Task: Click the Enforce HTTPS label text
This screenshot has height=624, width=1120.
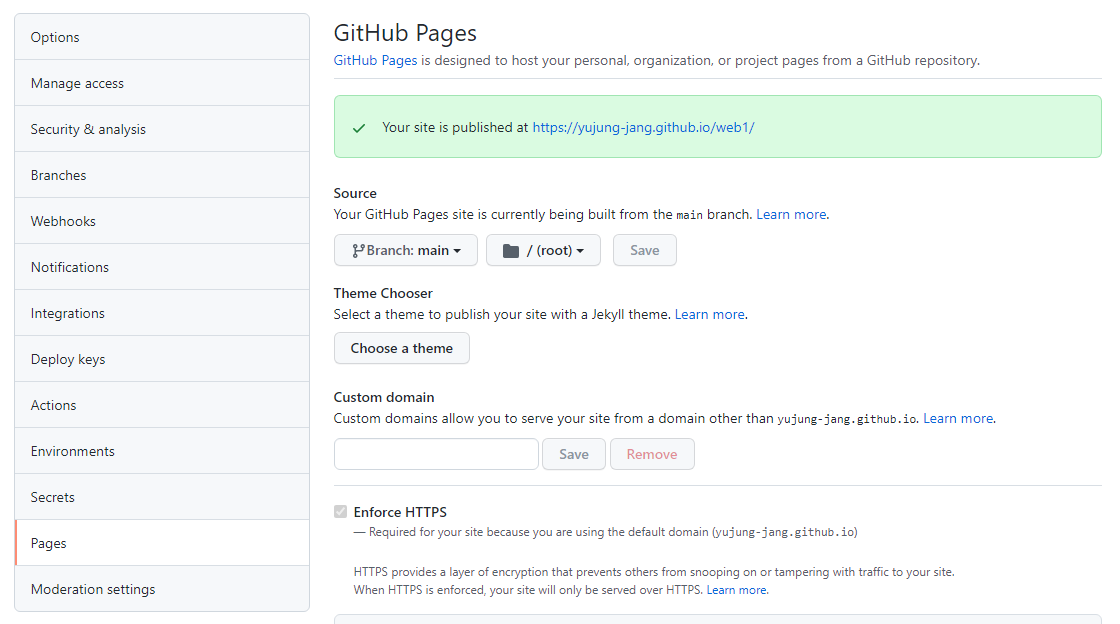Action: pyautogui.click(x=400, y=512)
